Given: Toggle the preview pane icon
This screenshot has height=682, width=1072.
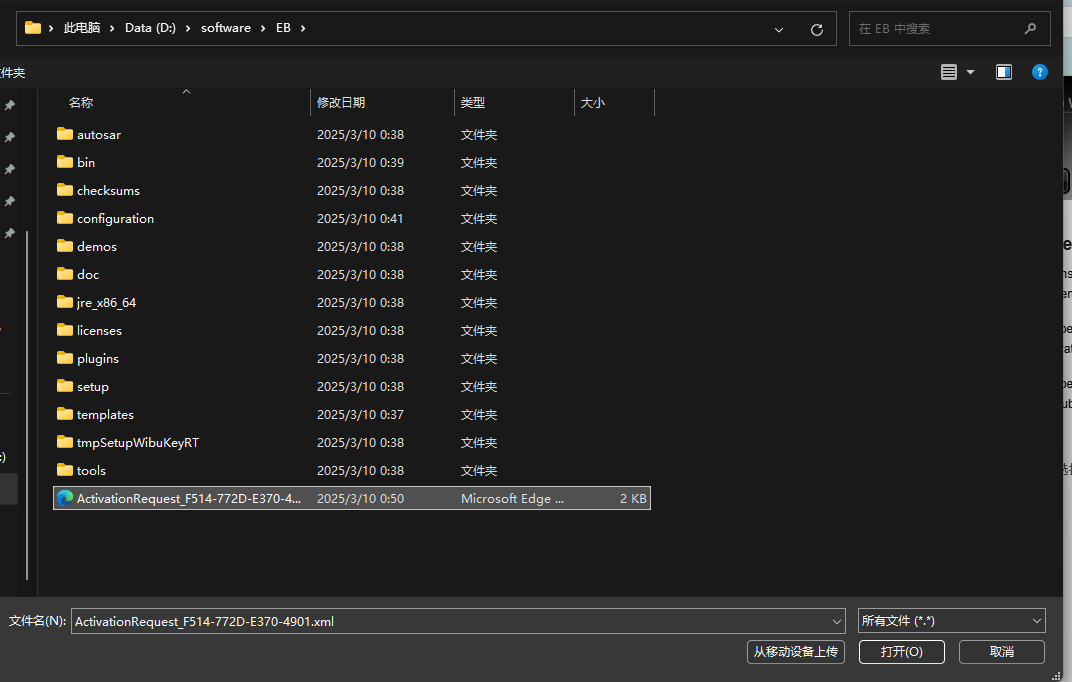Looking at the screenshot, I should pos(1003,71).
